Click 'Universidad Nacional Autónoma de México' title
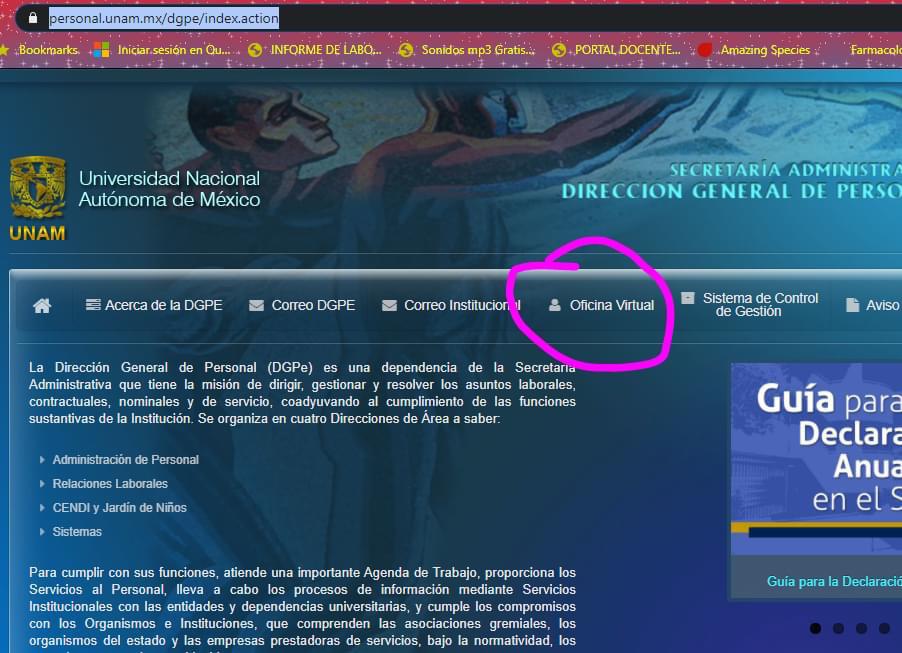The height and width of the screenshot is (653, 902). (169, 189)
